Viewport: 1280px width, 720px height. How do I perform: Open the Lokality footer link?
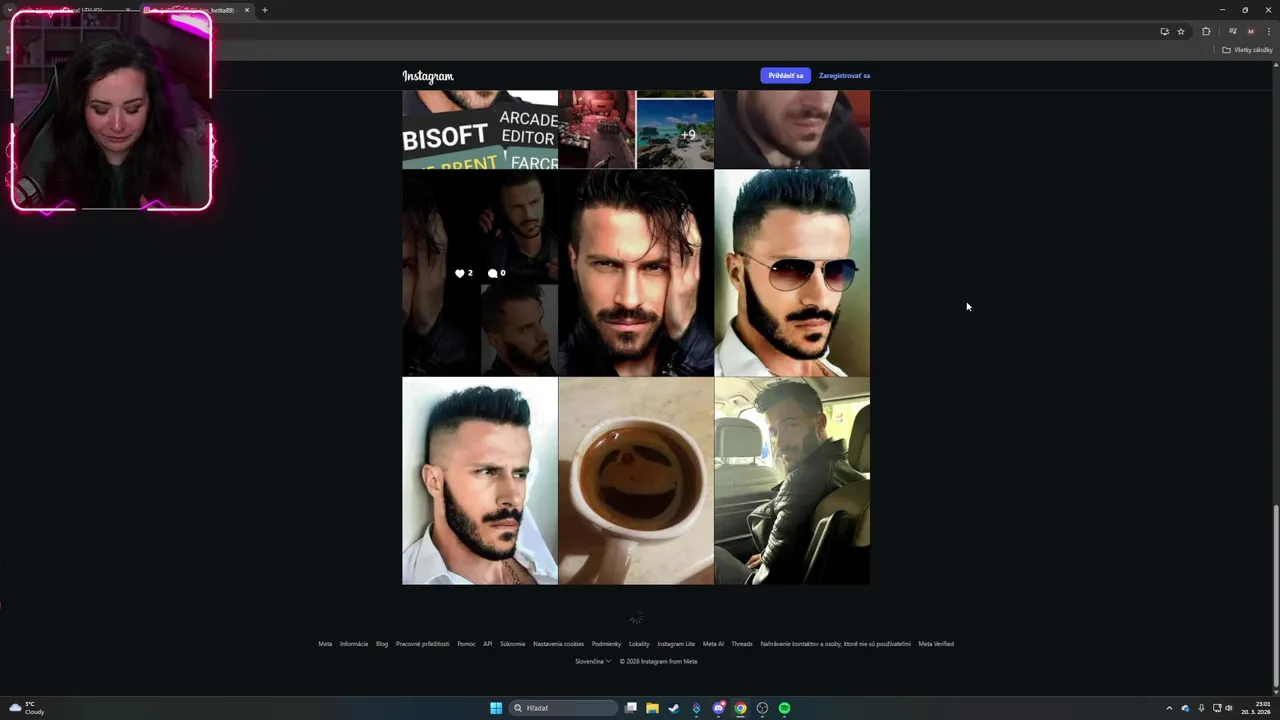[639, 644]
